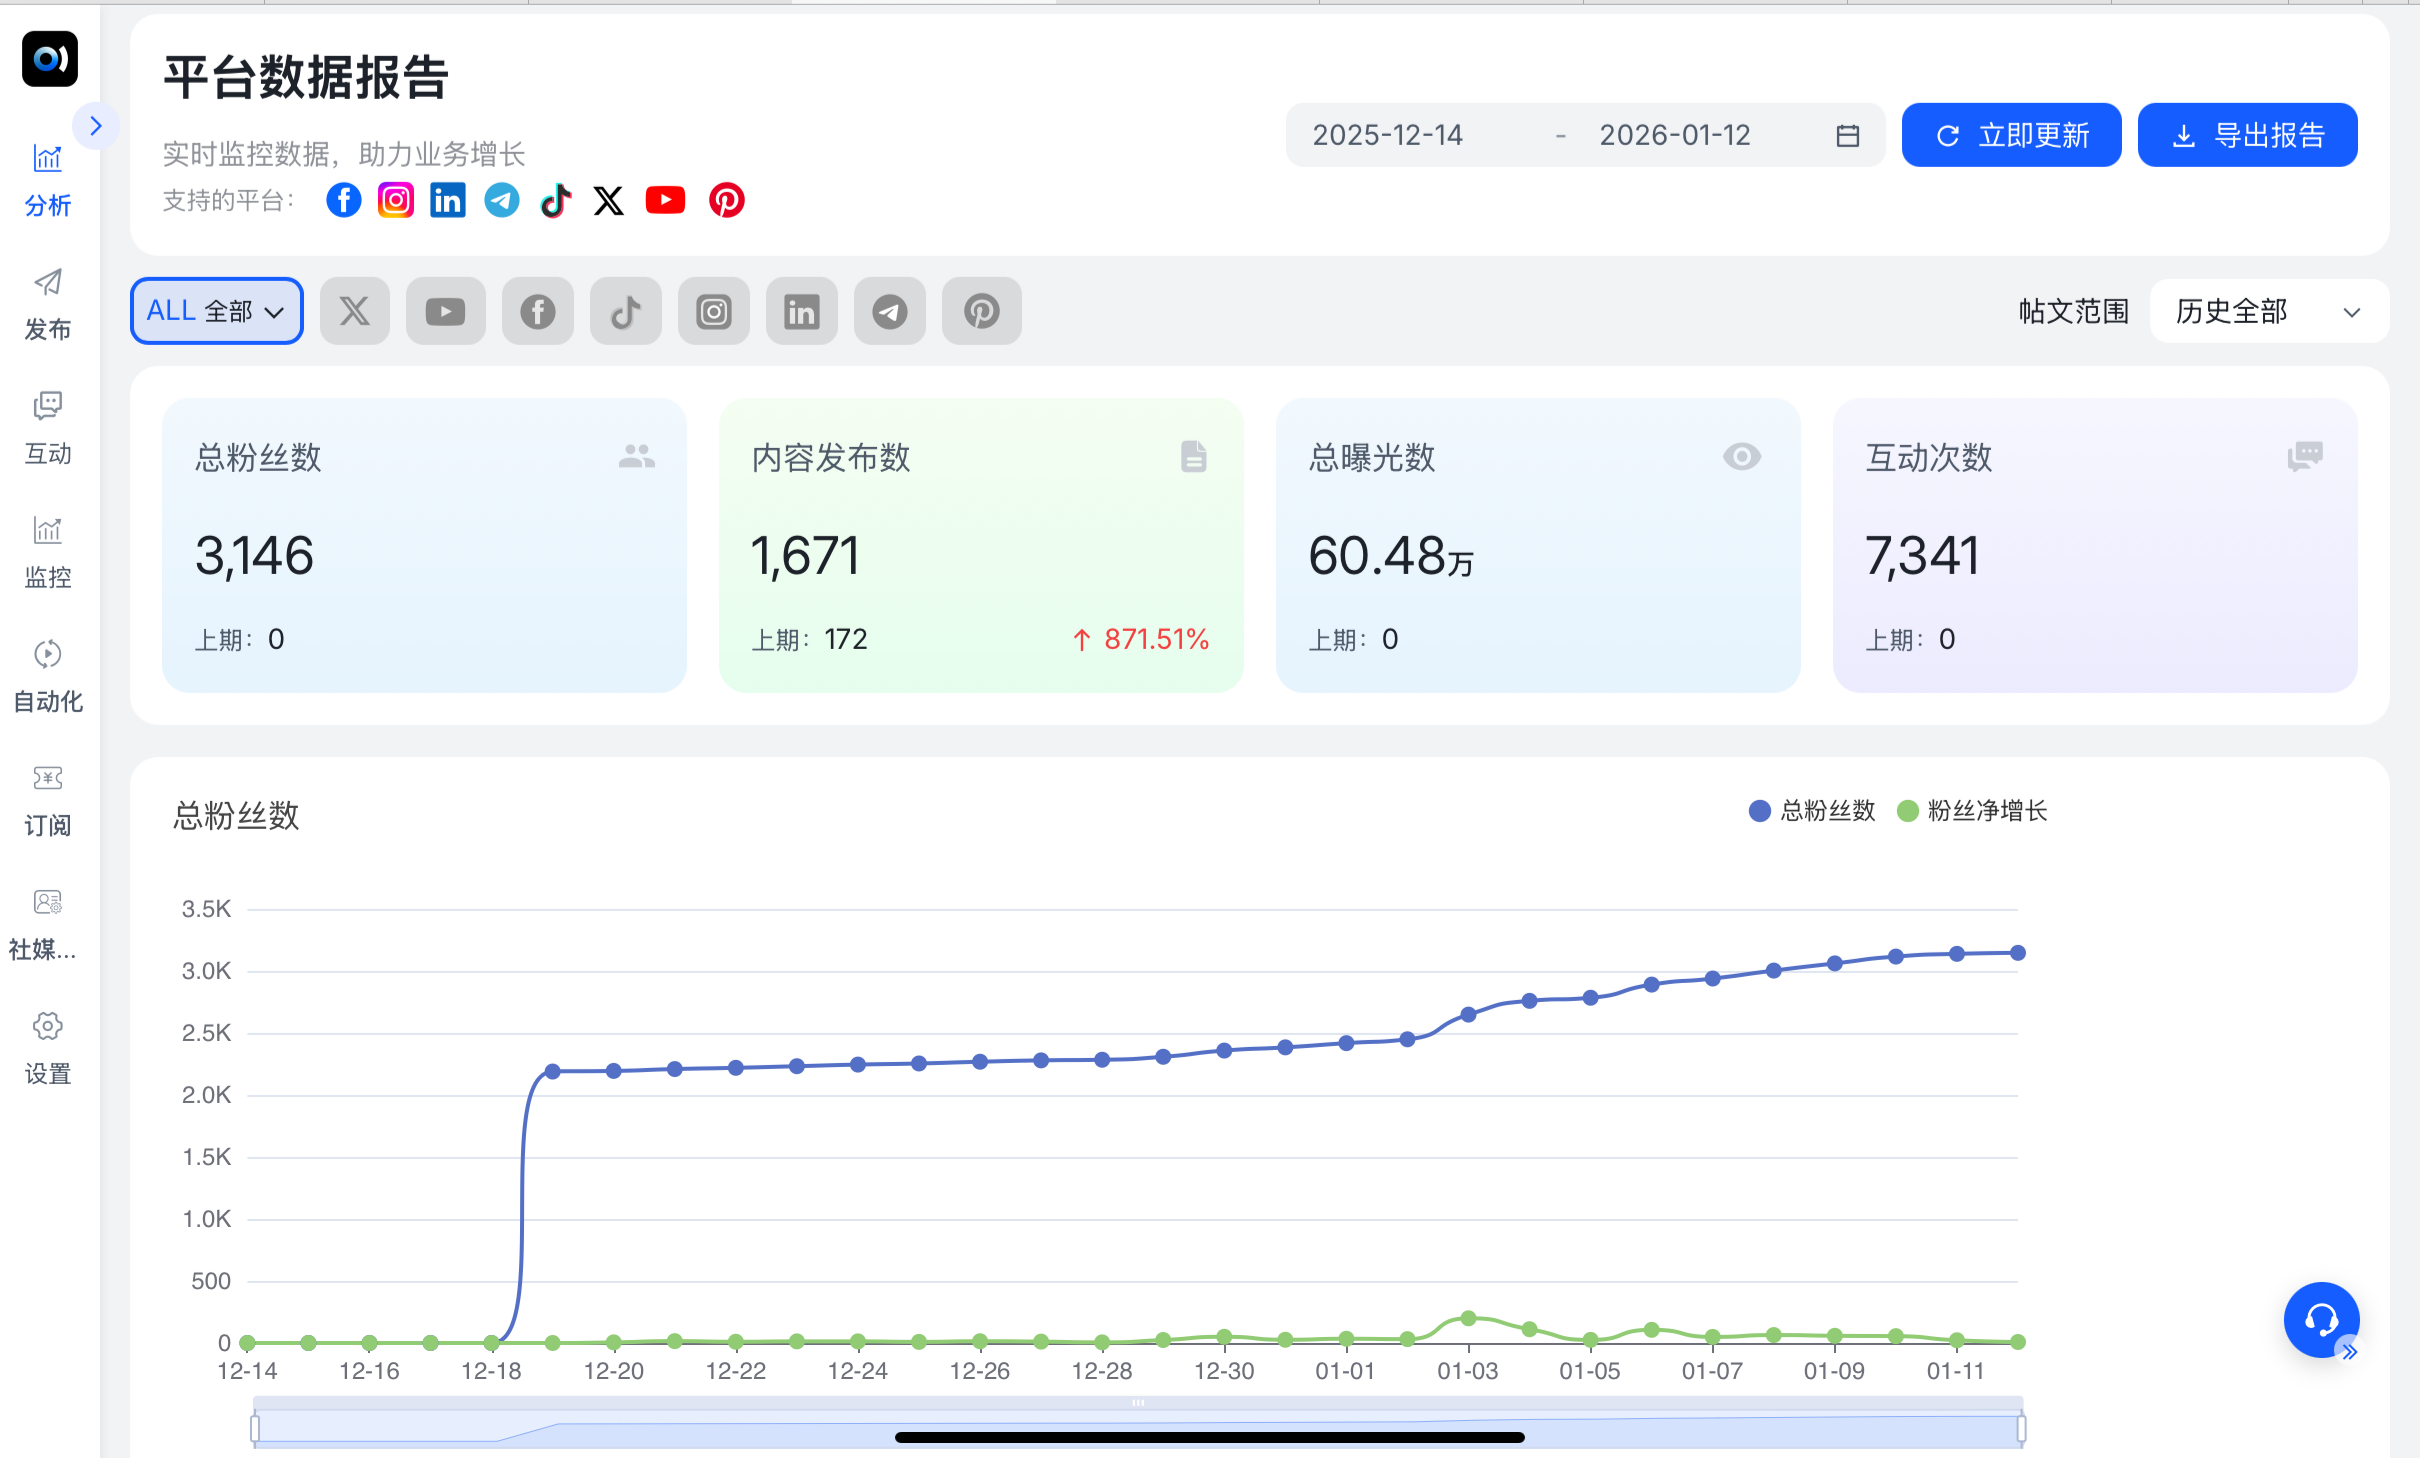
Task: Filter report by TikTok platform
Action: coord(625,311)
